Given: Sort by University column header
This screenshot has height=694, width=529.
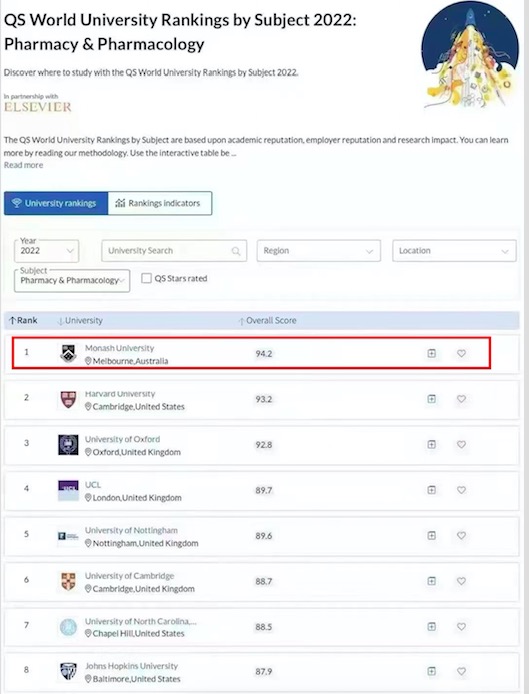Looking at the screenshot, I should (80, 320).
